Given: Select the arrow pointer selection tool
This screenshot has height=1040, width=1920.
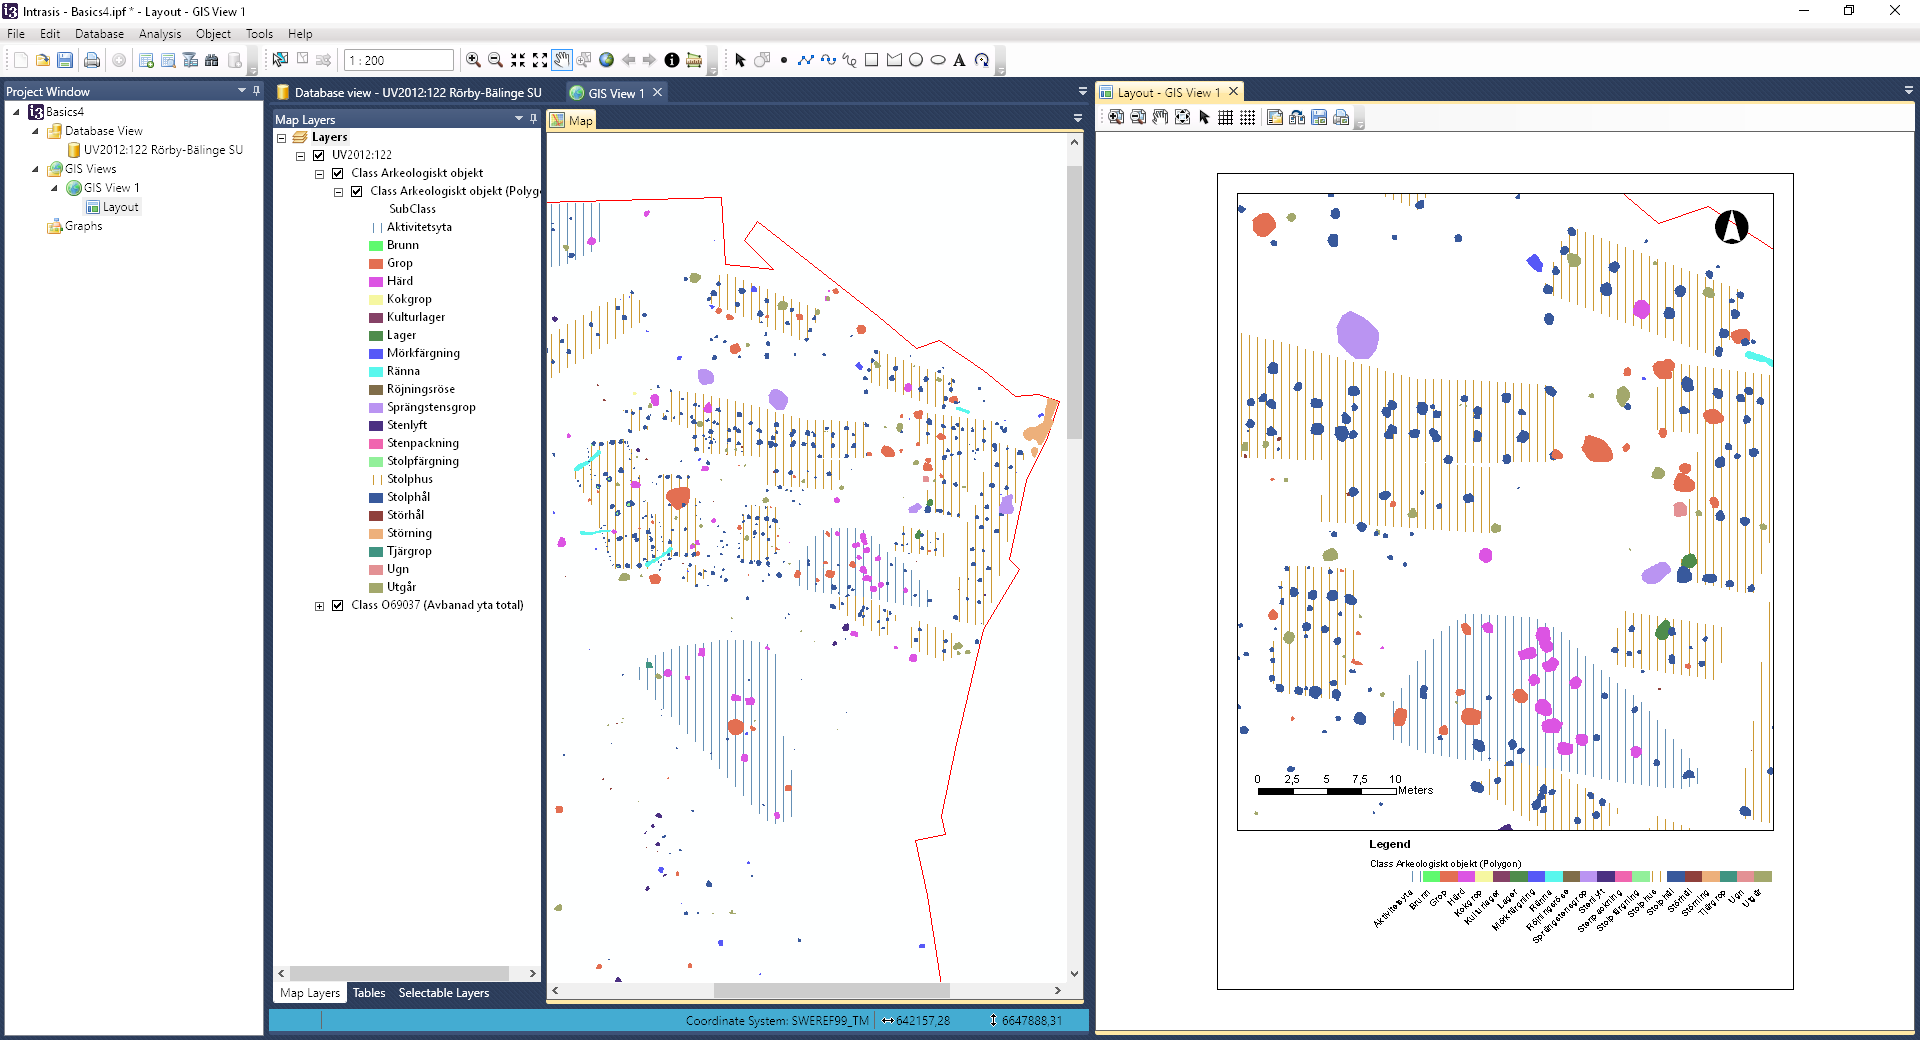Looking at the screenshot, I should 740,60.
